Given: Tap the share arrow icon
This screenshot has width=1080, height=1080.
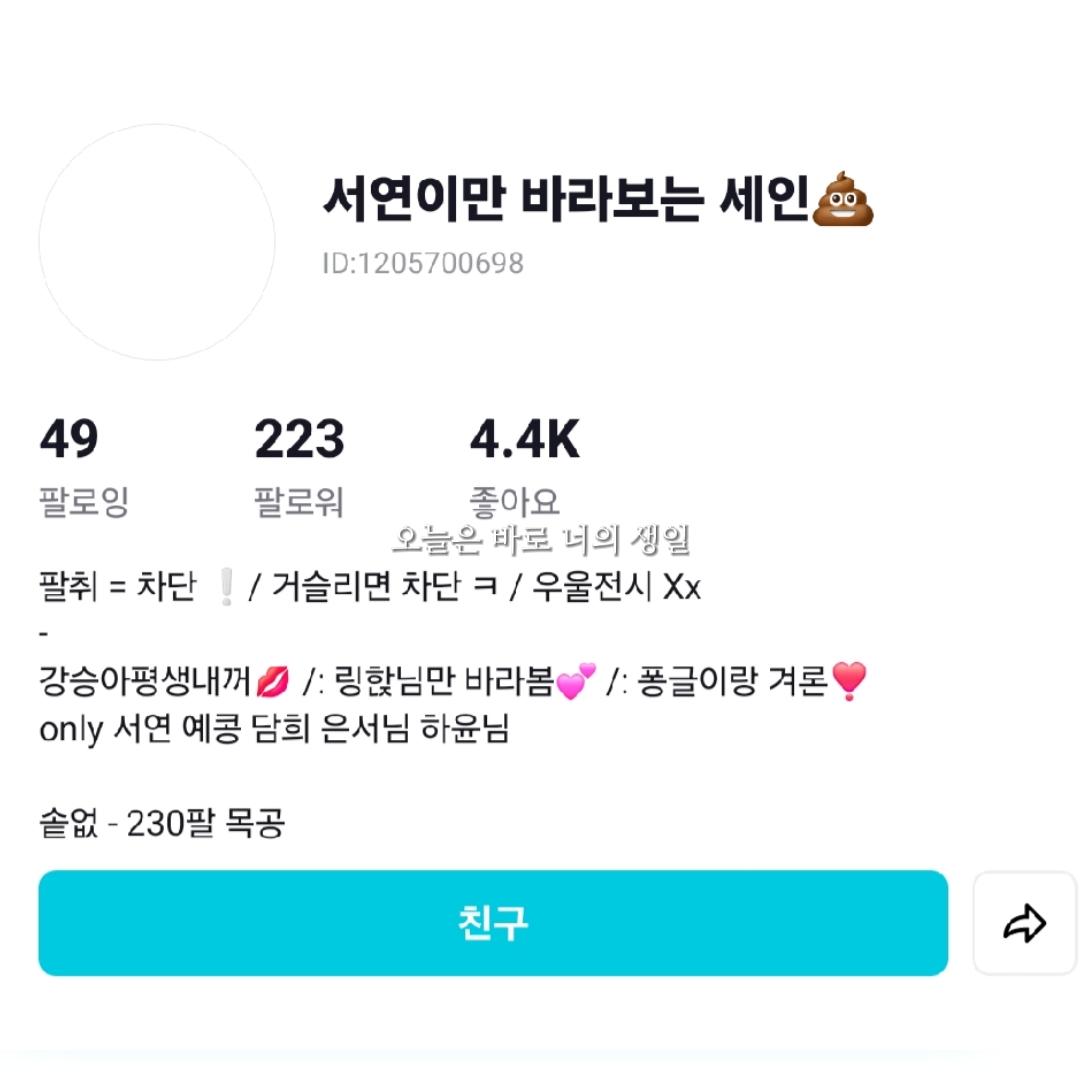Looking at the screenshot, I should 1024,923.
